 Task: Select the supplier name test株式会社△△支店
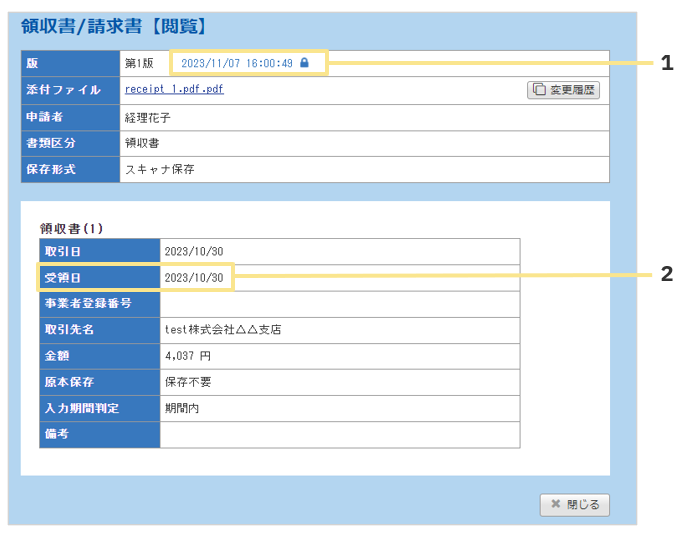222,329
